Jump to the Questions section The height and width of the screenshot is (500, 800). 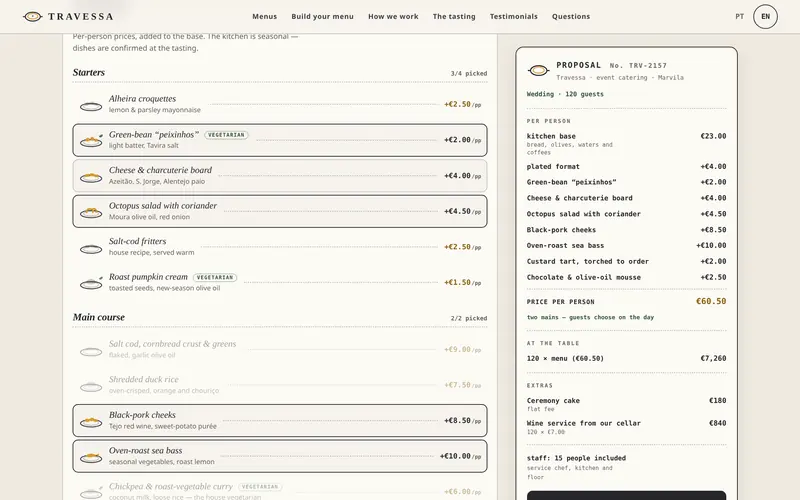tap(571, 16)
